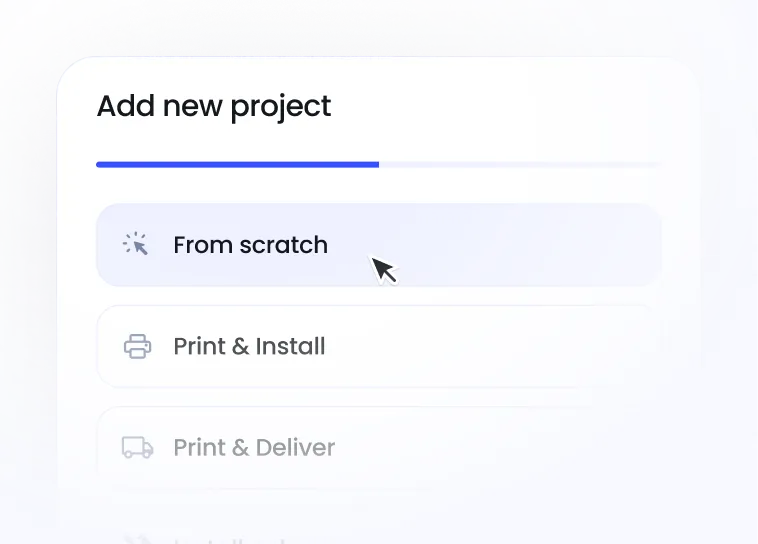Viewport: 758px width, 544px height.
Task: Click the faded icon on the bottom option
Action: pos(135,539)
